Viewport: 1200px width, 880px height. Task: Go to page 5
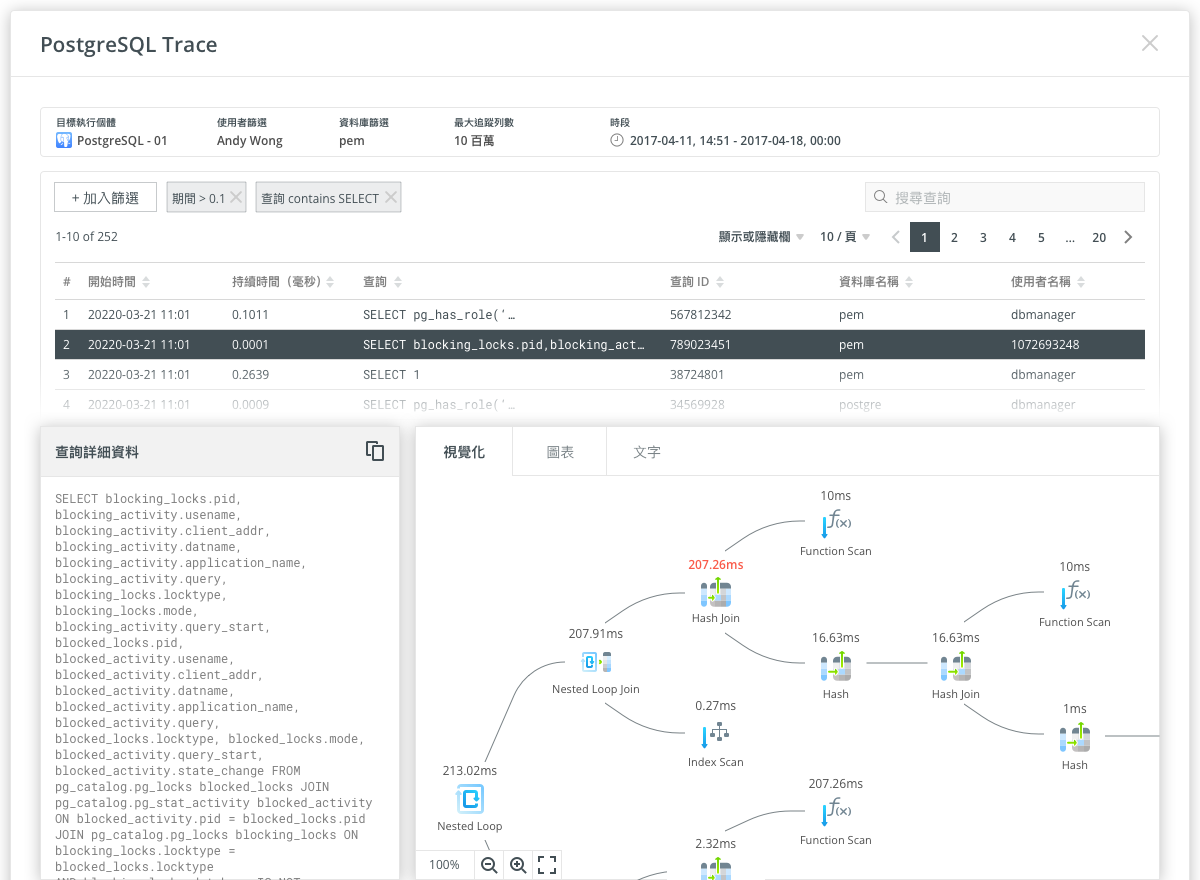tap(1041, 237)
